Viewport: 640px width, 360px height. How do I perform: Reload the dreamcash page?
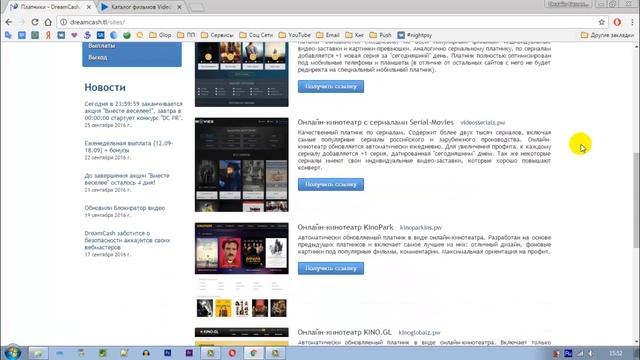(x=35, y=22)
